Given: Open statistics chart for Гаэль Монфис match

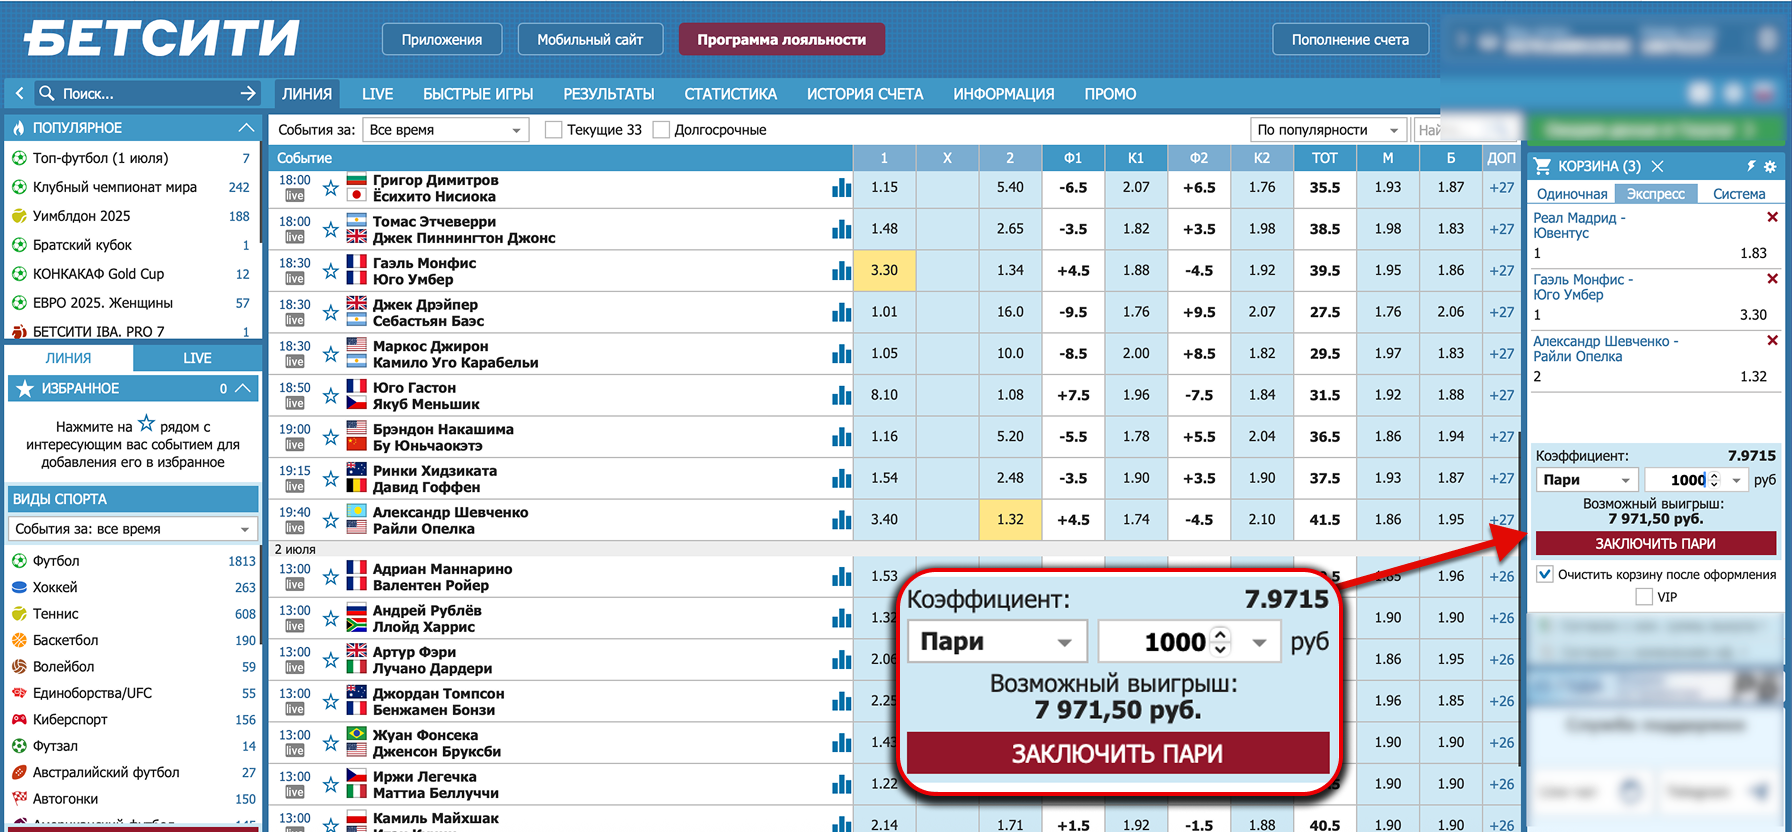Looking at the screenshot, I should [x=841, y=271].
